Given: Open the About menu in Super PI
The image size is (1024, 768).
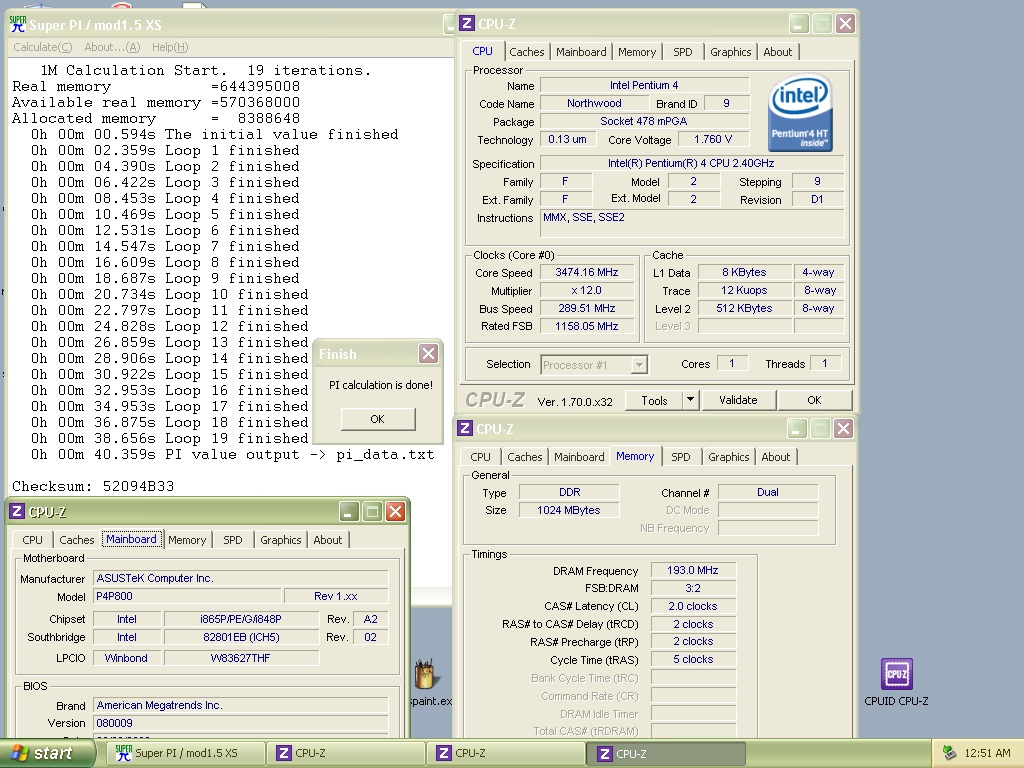Looking at the screenshot, I should click(x=112, y=47).
